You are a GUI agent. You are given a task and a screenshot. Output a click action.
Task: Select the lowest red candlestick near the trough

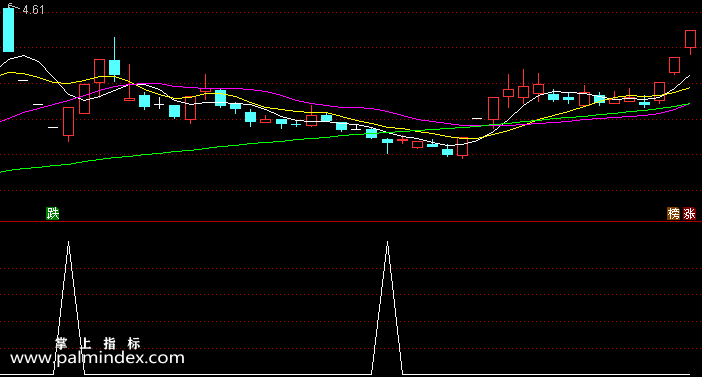pos(462,147)
